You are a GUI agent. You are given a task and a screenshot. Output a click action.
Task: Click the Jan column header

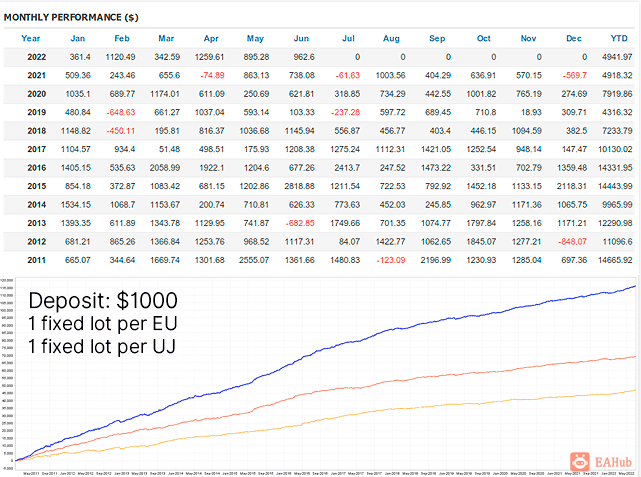coord(78,38)
